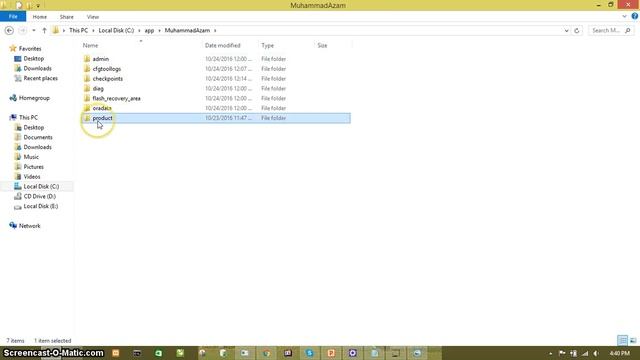Screen dimensions: 640x360
Task: Click the New folder quick access icon
Action: point(29,6)
